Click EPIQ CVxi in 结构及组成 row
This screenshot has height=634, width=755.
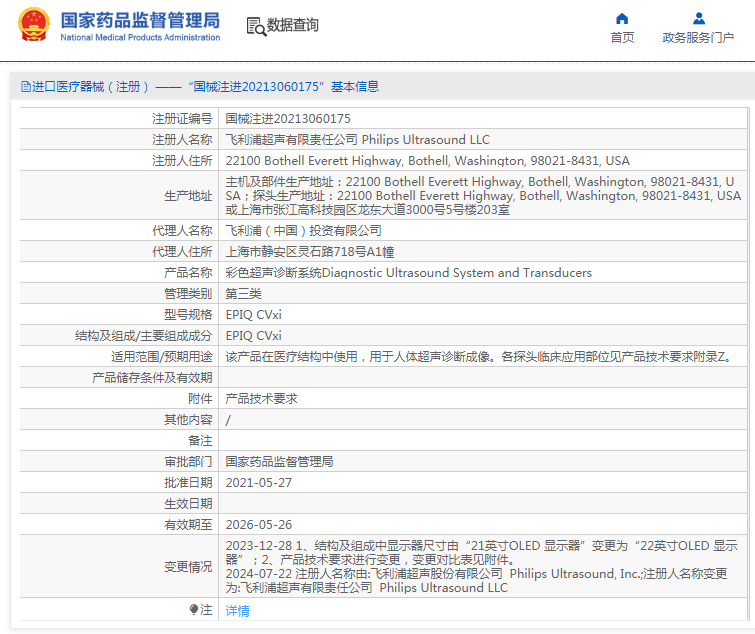253,336
